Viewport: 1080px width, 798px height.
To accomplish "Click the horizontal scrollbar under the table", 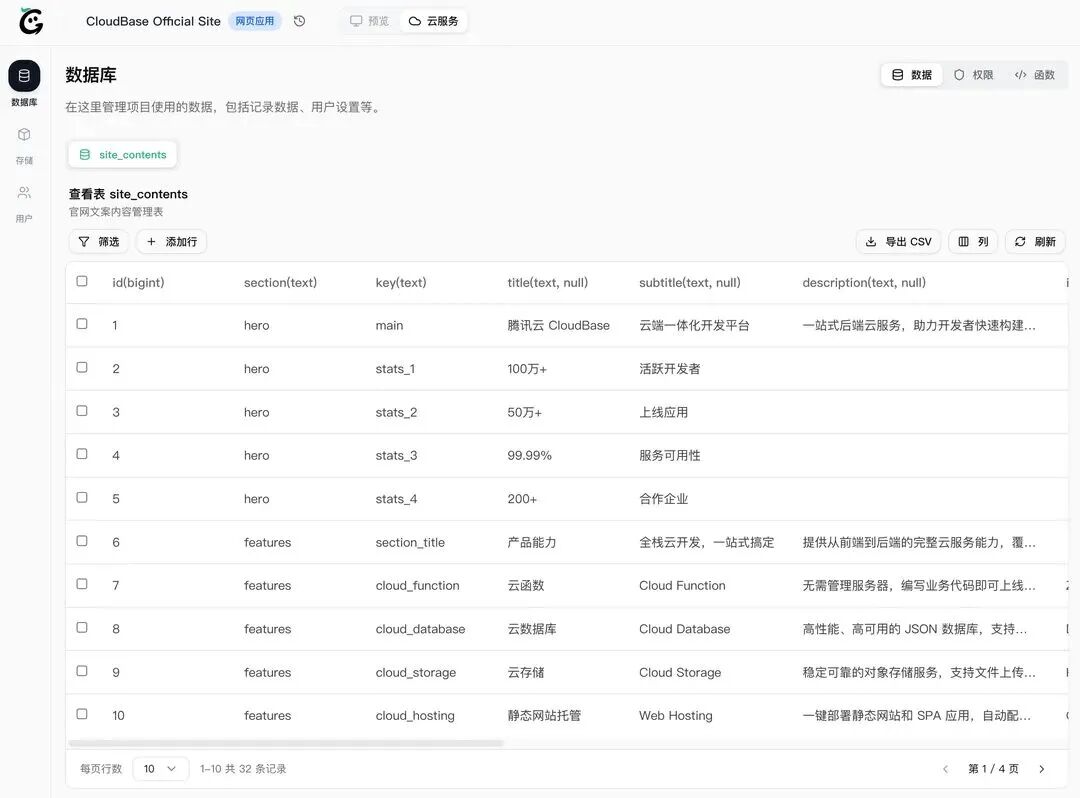I will coord(286,744).
